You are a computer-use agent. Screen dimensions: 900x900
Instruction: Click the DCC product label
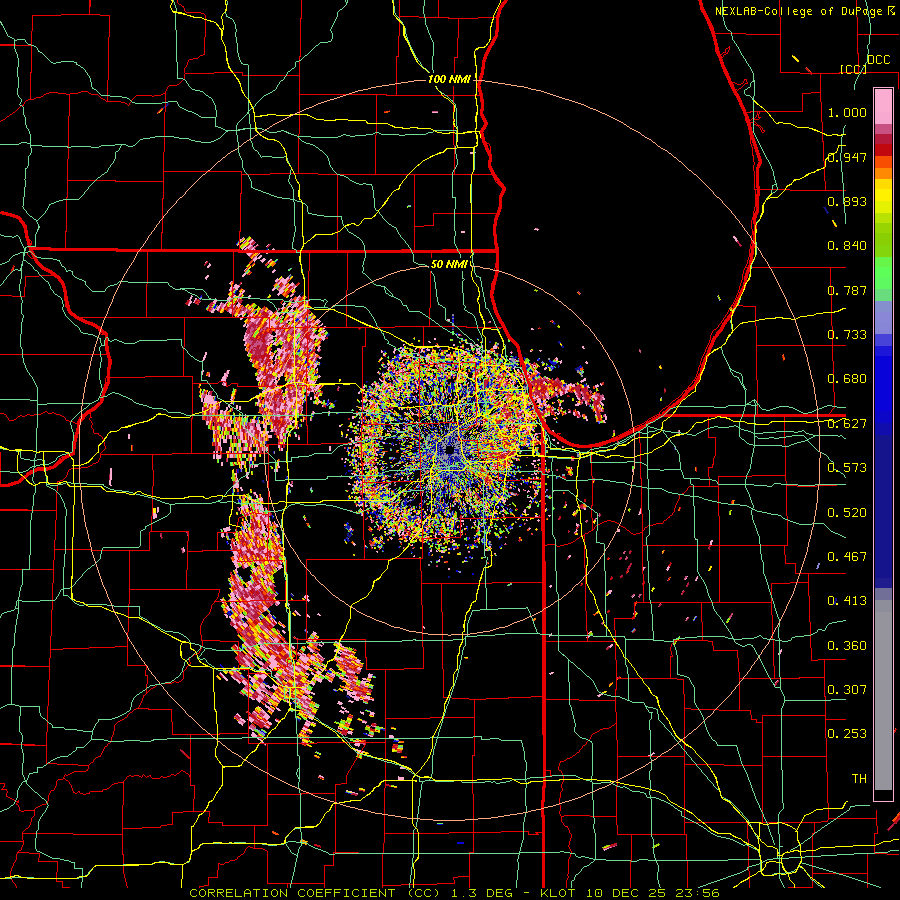coord(878,60)
